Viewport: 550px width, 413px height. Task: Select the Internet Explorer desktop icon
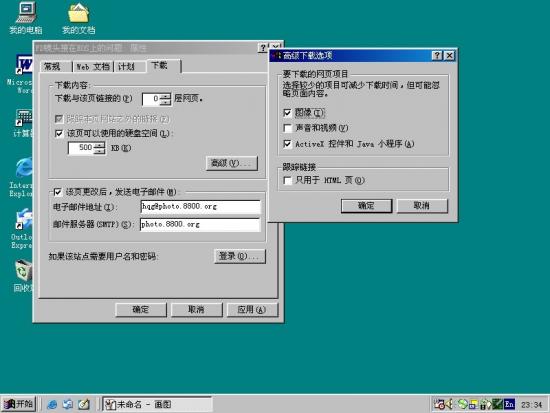click(x=21, y=177)
